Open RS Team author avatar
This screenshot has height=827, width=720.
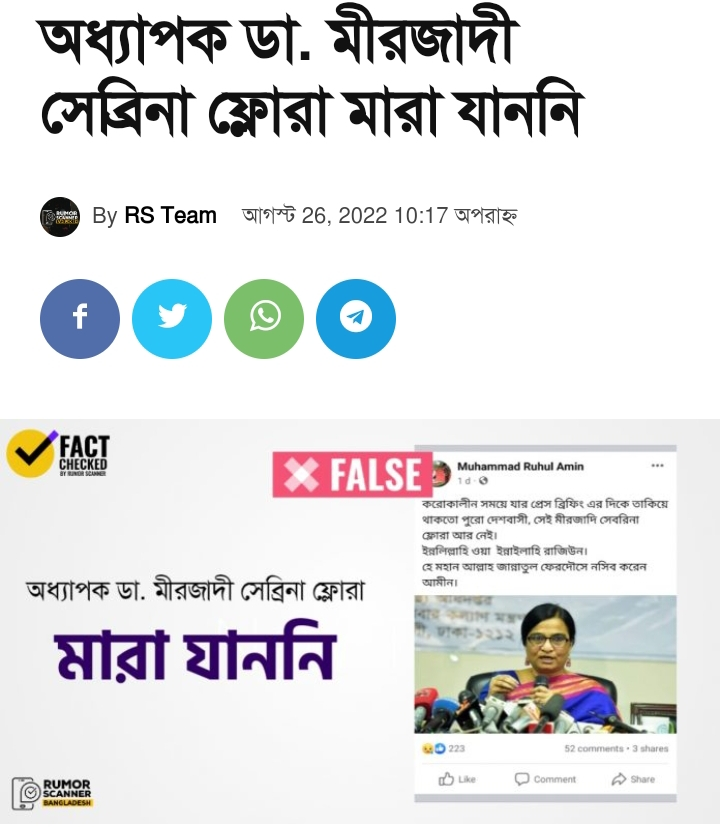pyautogui.click(x=60, y=216)
